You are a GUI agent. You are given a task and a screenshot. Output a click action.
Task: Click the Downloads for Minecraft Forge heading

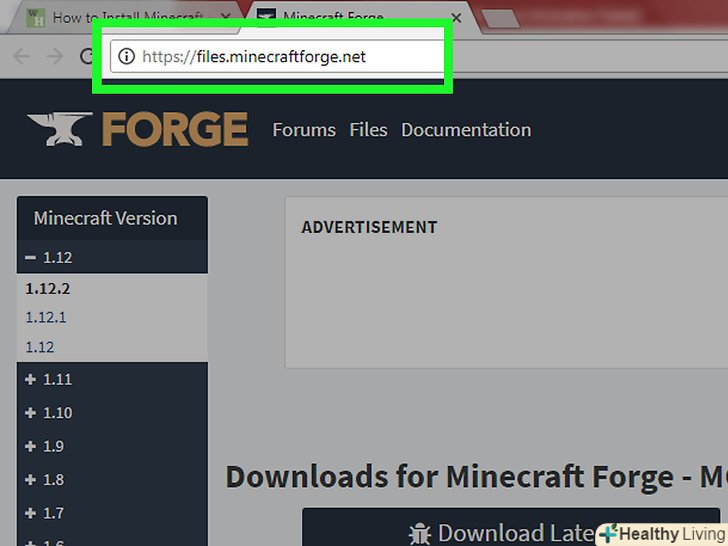click(476, 477)
